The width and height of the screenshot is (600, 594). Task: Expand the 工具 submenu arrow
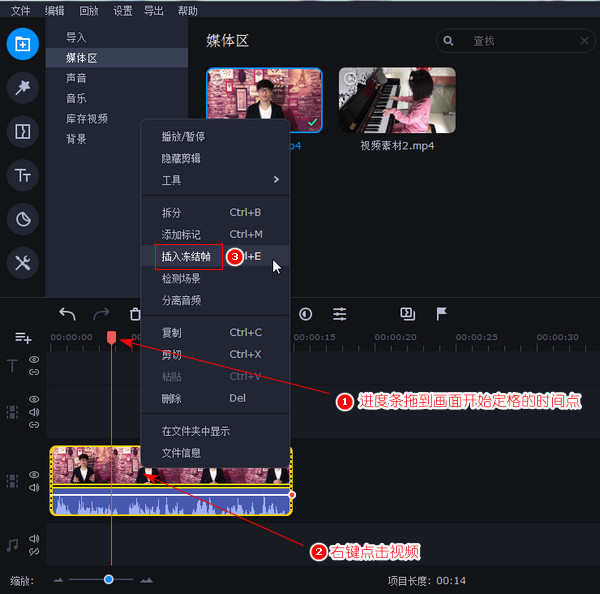[276, 180]
